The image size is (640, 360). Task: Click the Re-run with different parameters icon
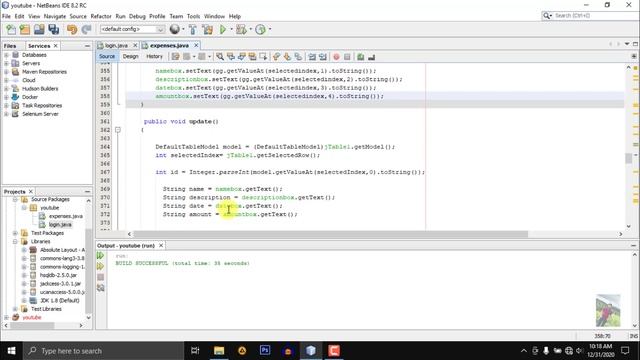tap(100, 267)
